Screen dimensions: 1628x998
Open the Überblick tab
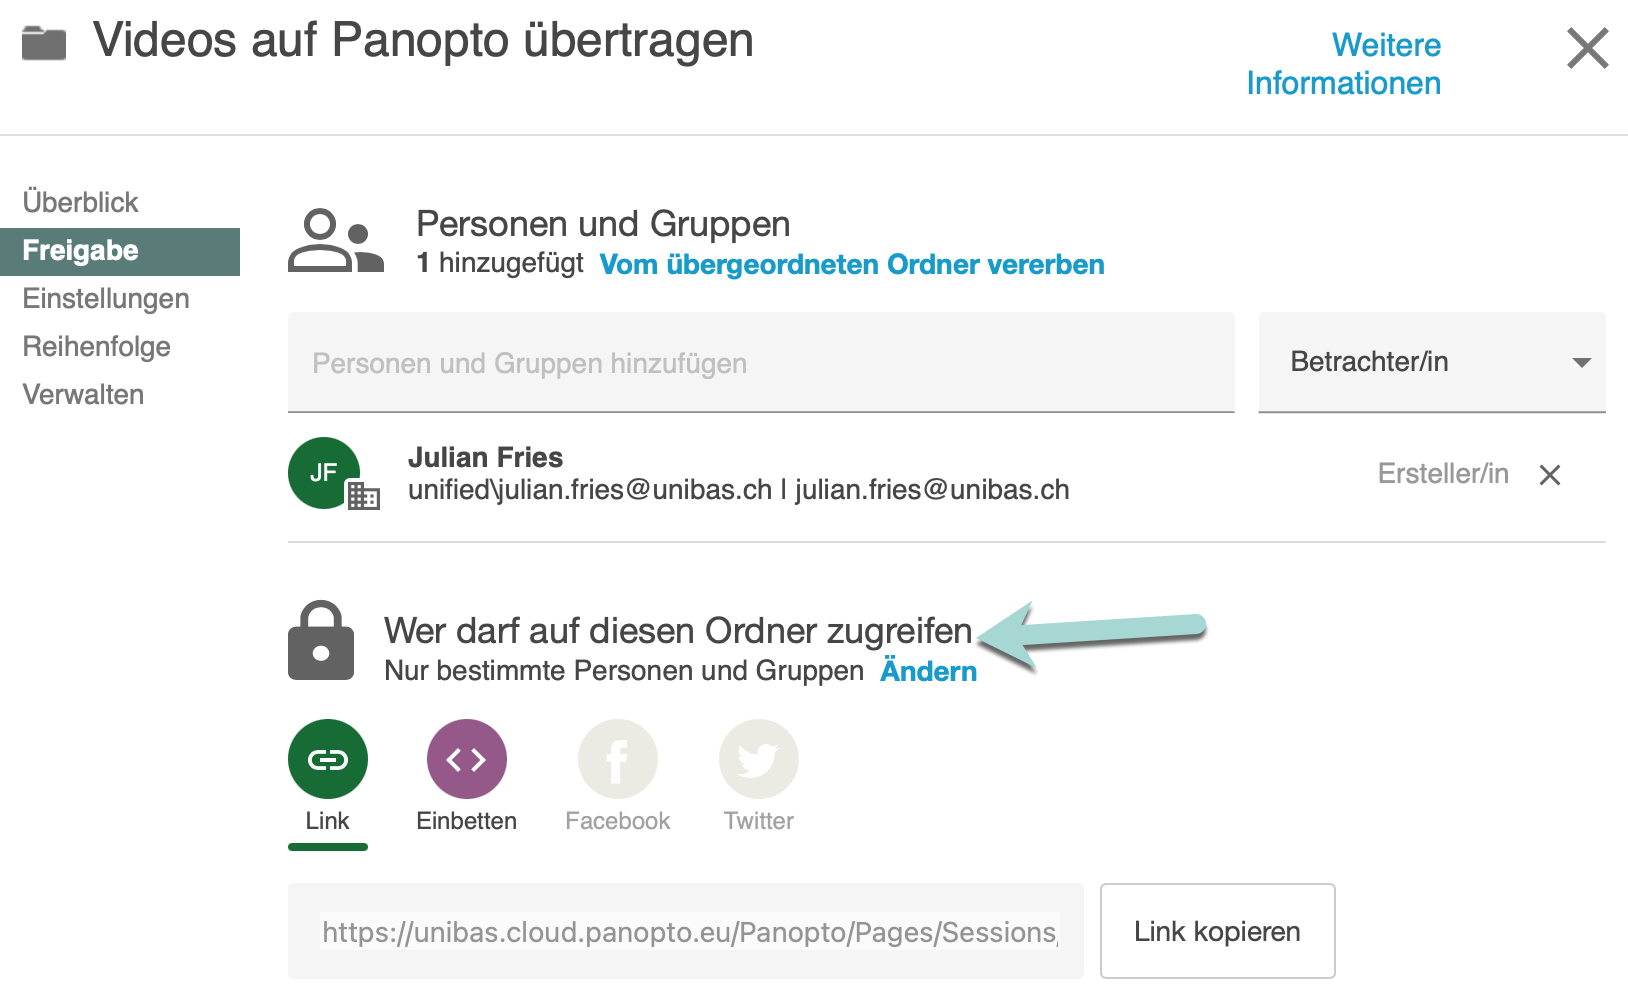click(x=81, y=202)
